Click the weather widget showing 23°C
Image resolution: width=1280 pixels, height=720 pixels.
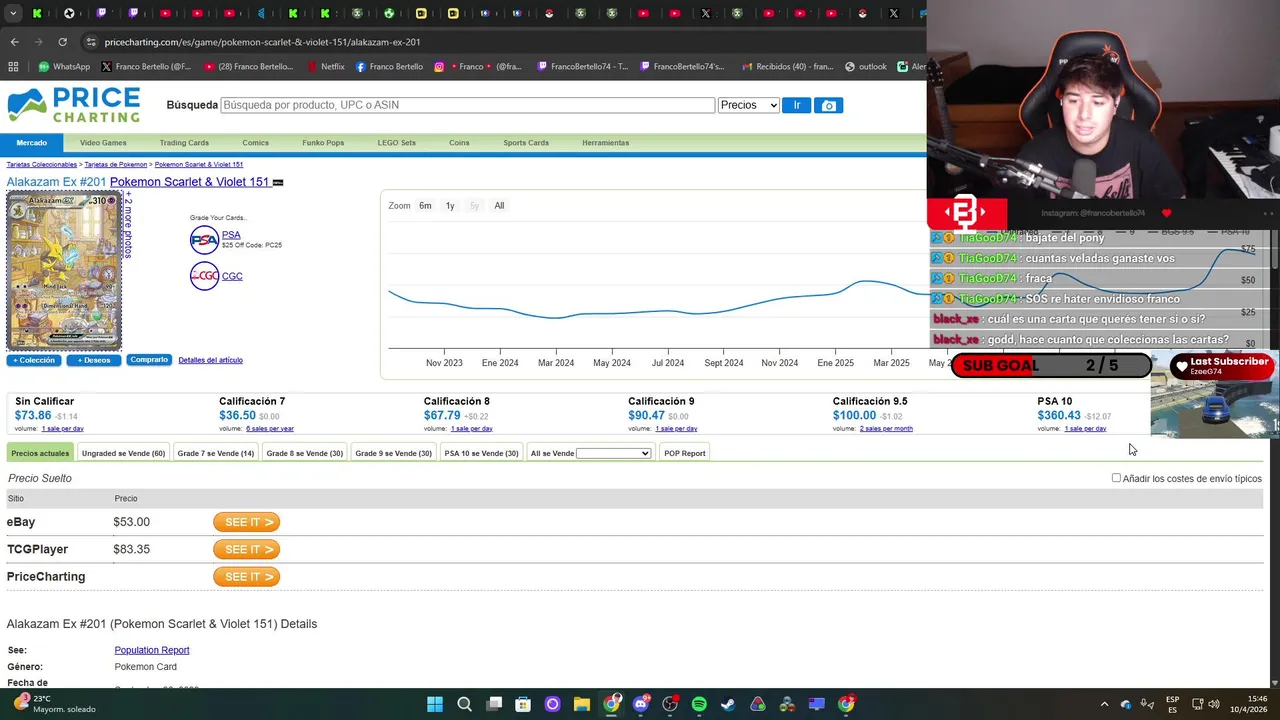[x=55, y=704]
